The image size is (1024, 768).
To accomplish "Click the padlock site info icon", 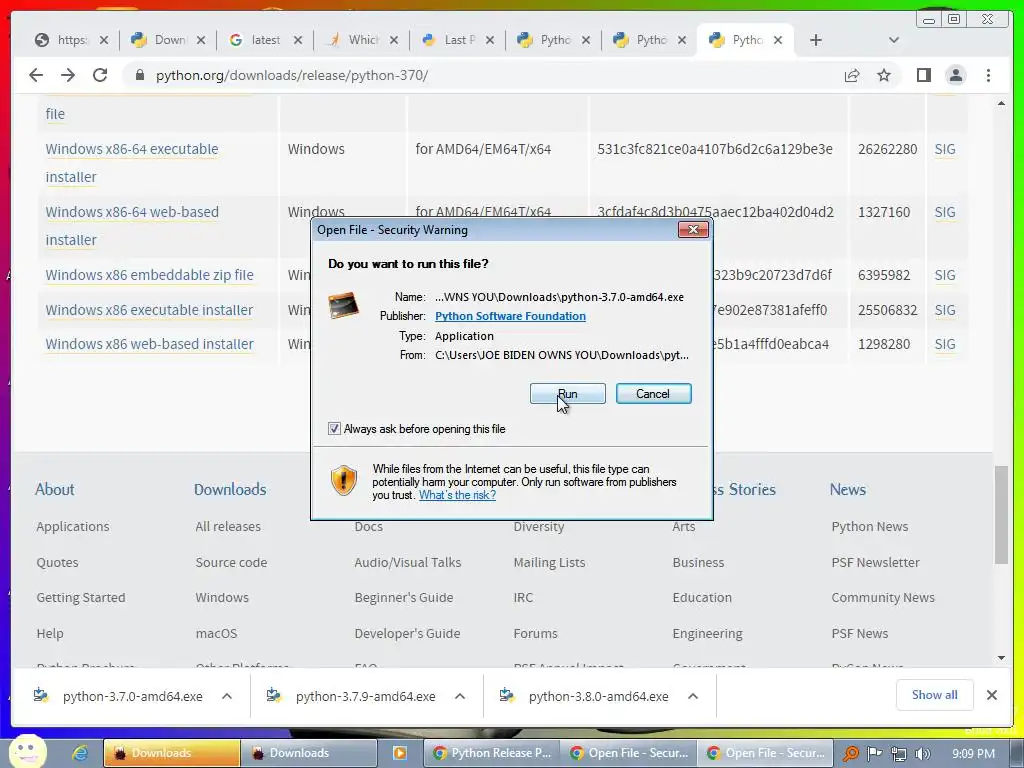I will click(139, 75).
